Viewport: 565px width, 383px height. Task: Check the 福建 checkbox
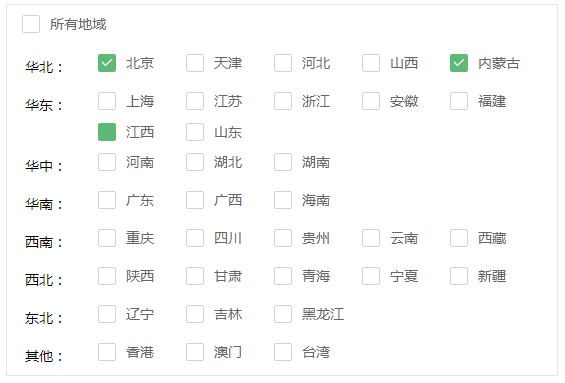coord(459,101)
